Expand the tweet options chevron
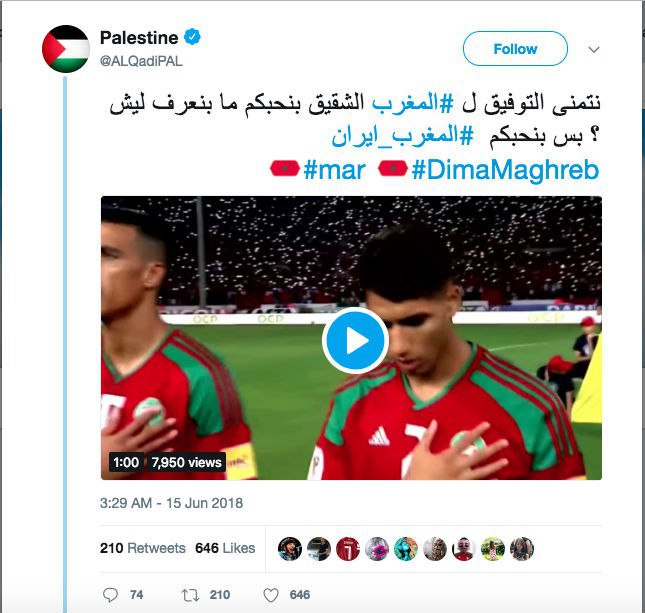 click(594, 50)
